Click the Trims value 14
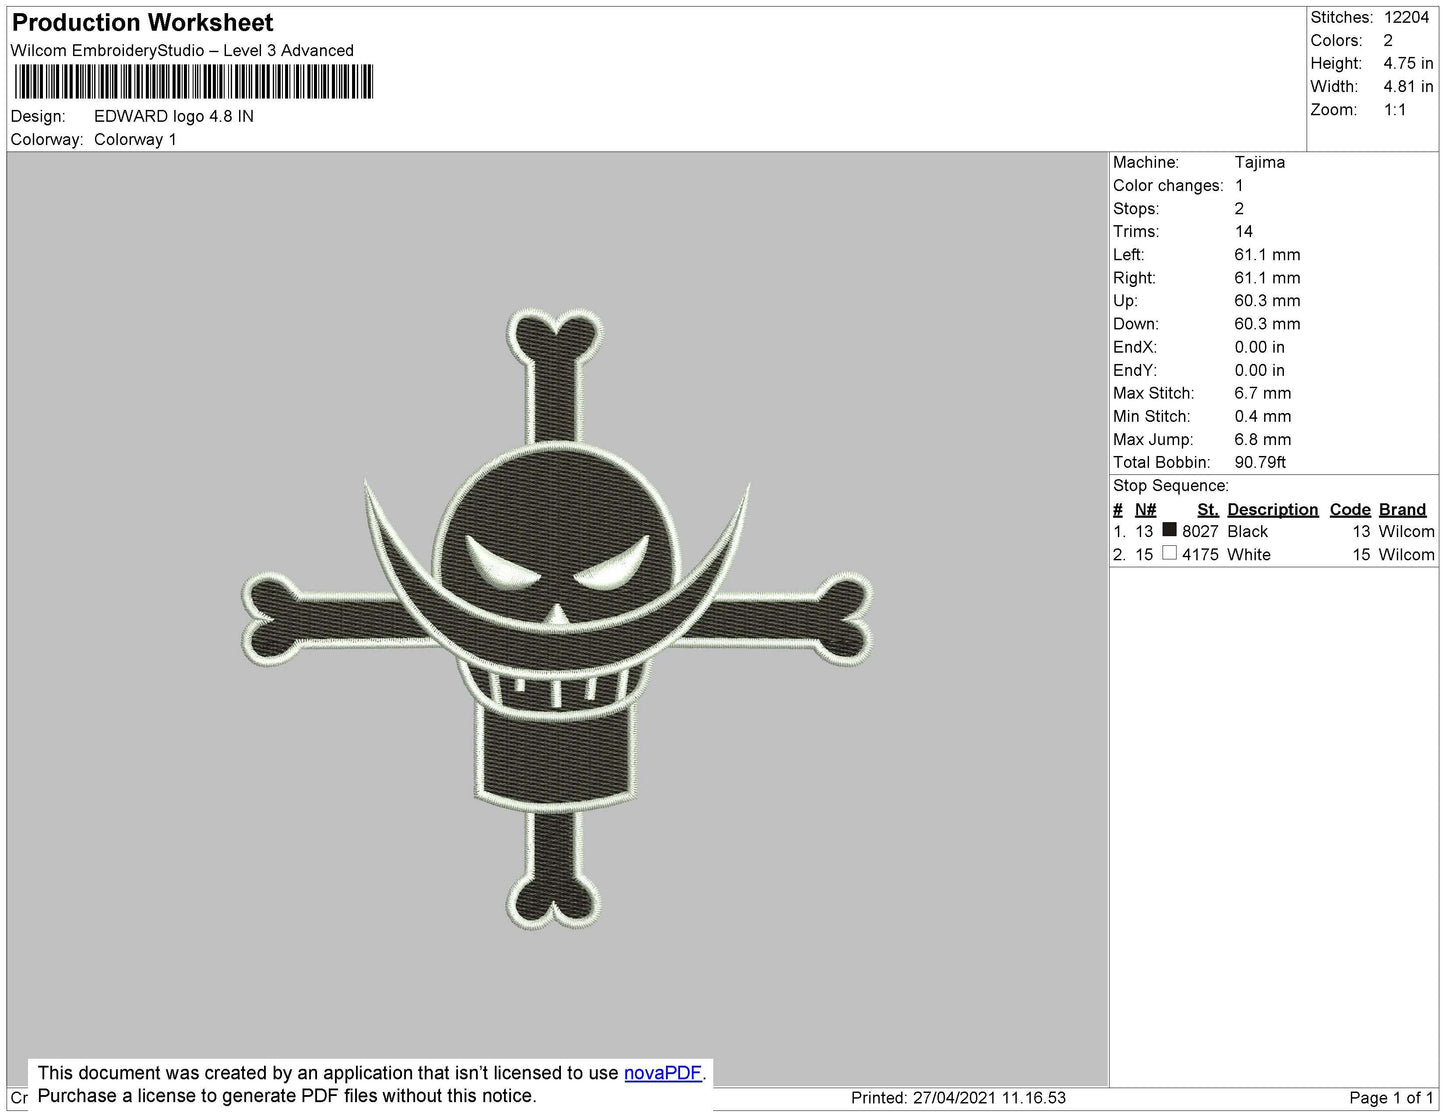 (x=1243, y=231)
